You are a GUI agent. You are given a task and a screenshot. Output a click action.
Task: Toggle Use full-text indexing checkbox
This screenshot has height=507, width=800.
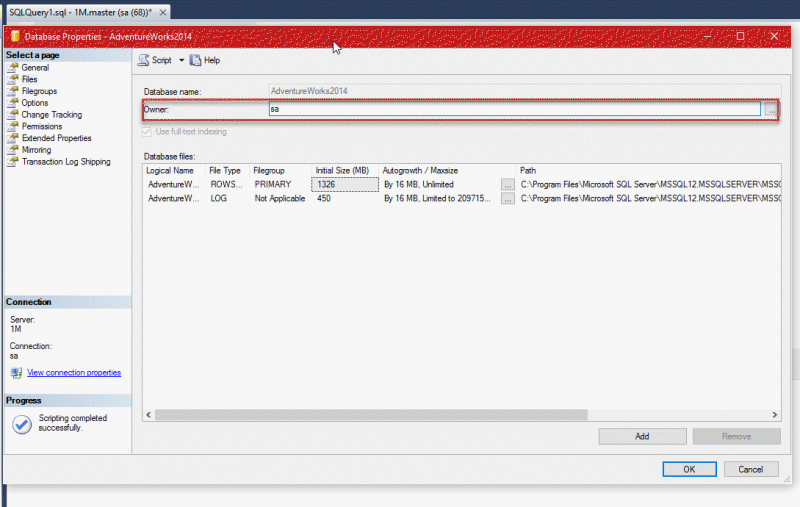[147, 132]
